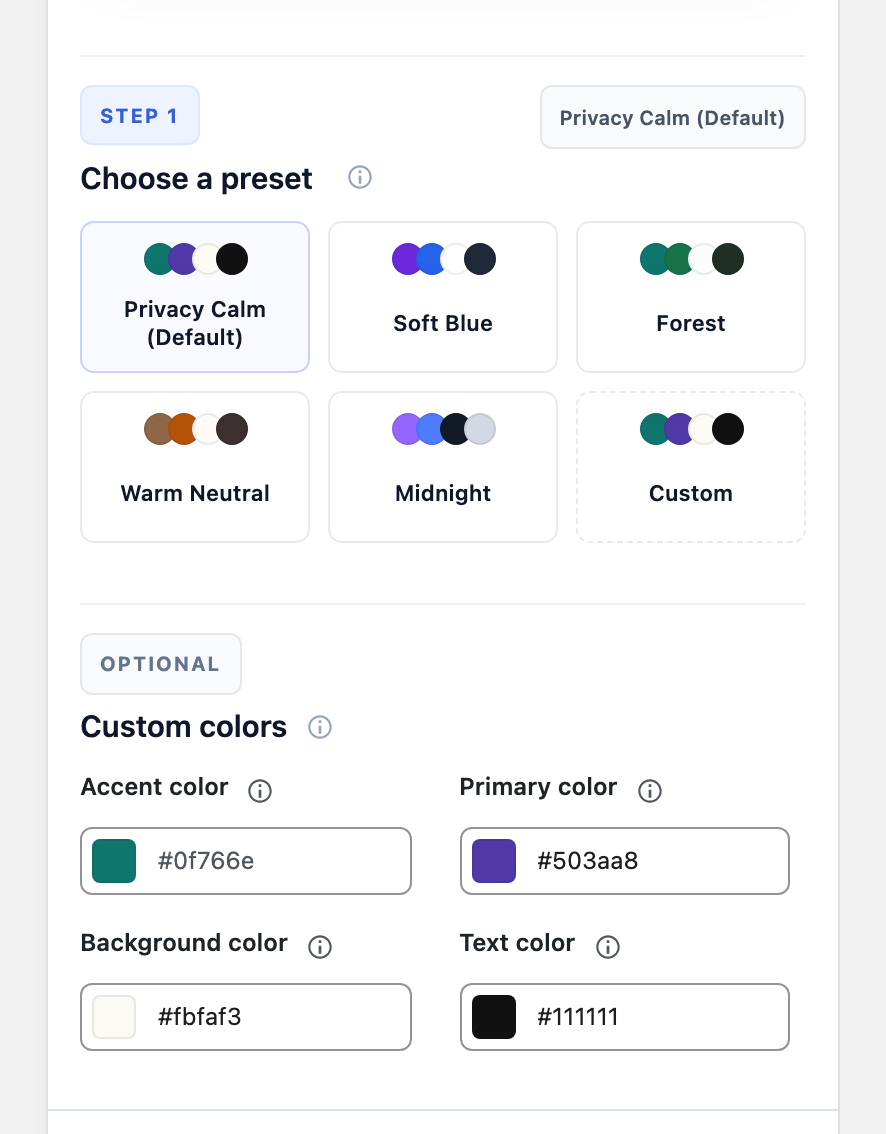Click the Privacy Calm (Default) badge at top right

coord(673,117)
